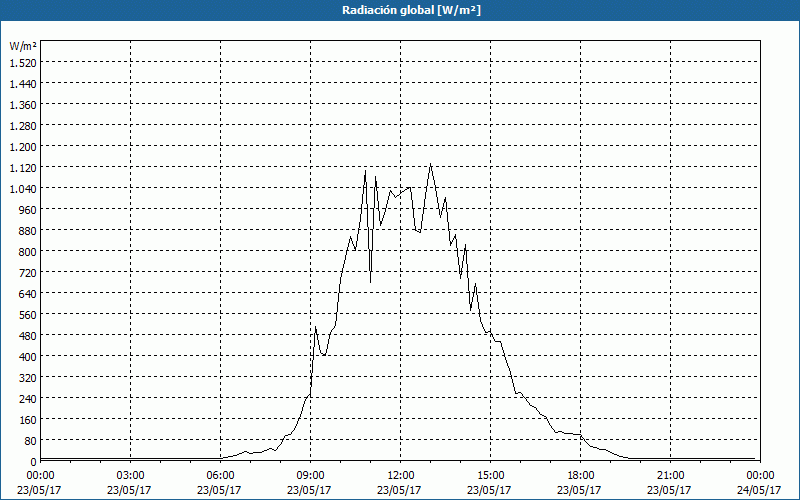Click the 800 y-axis value
Image resolution: width=800 pixels, height=500 pixels.
(x=29, y=252)
